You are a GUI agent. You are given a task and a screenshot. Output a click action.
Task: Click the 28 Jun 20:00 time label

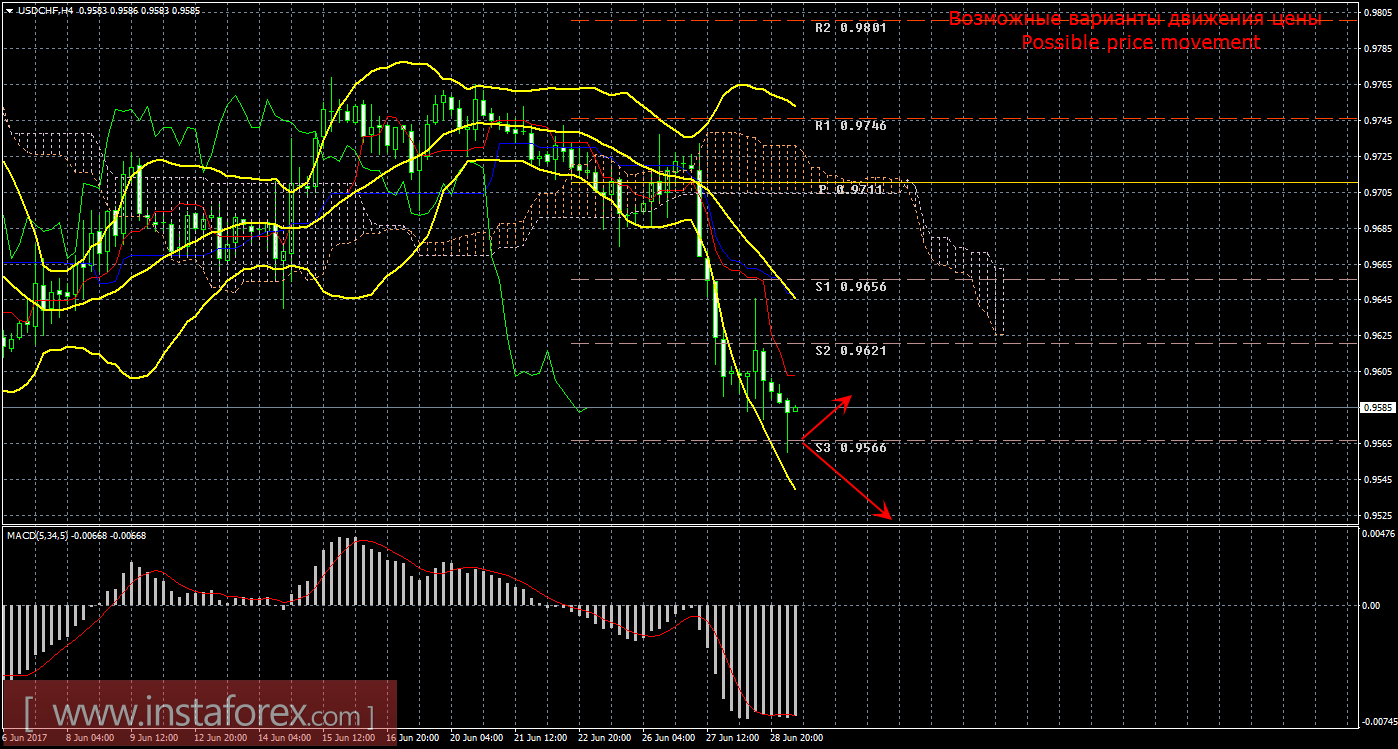(796, 738)
